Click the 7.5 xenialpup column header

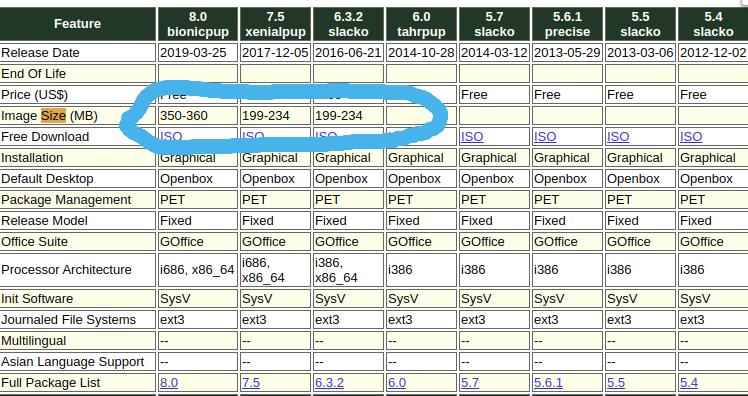(275, 24)
